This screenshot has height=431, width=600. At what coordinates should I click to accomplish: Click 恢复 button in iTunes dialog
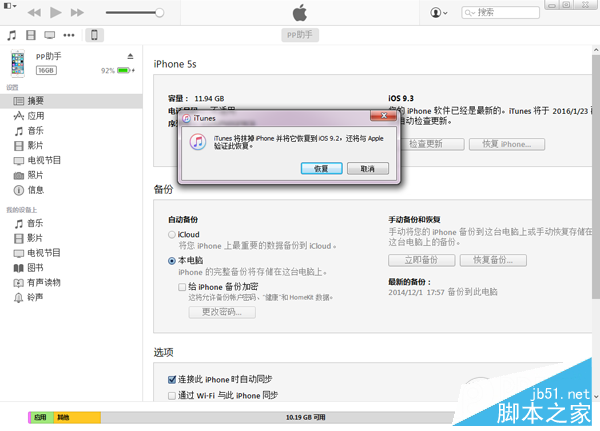coord(321,168)
